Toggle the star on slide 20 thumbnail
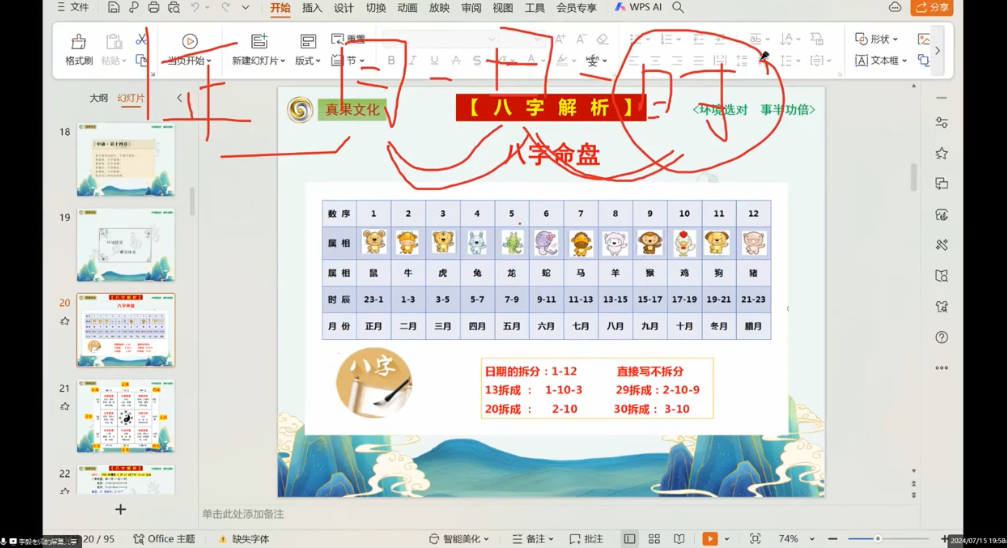The image size is (1007, 548). (65, 321)
